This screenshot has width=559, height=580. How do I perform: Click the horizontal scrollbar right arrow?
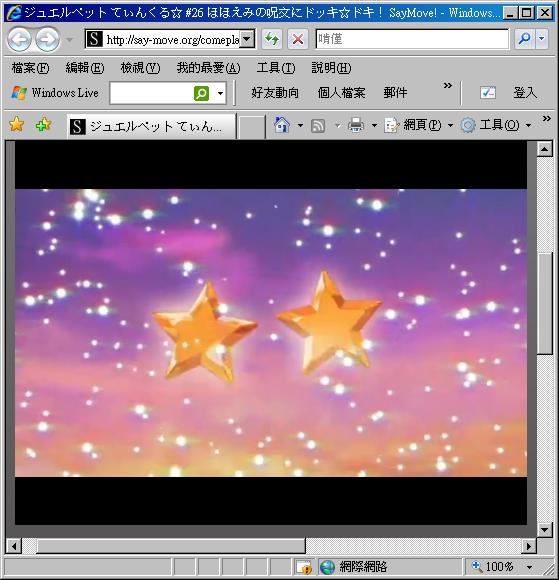pos(529,546)
